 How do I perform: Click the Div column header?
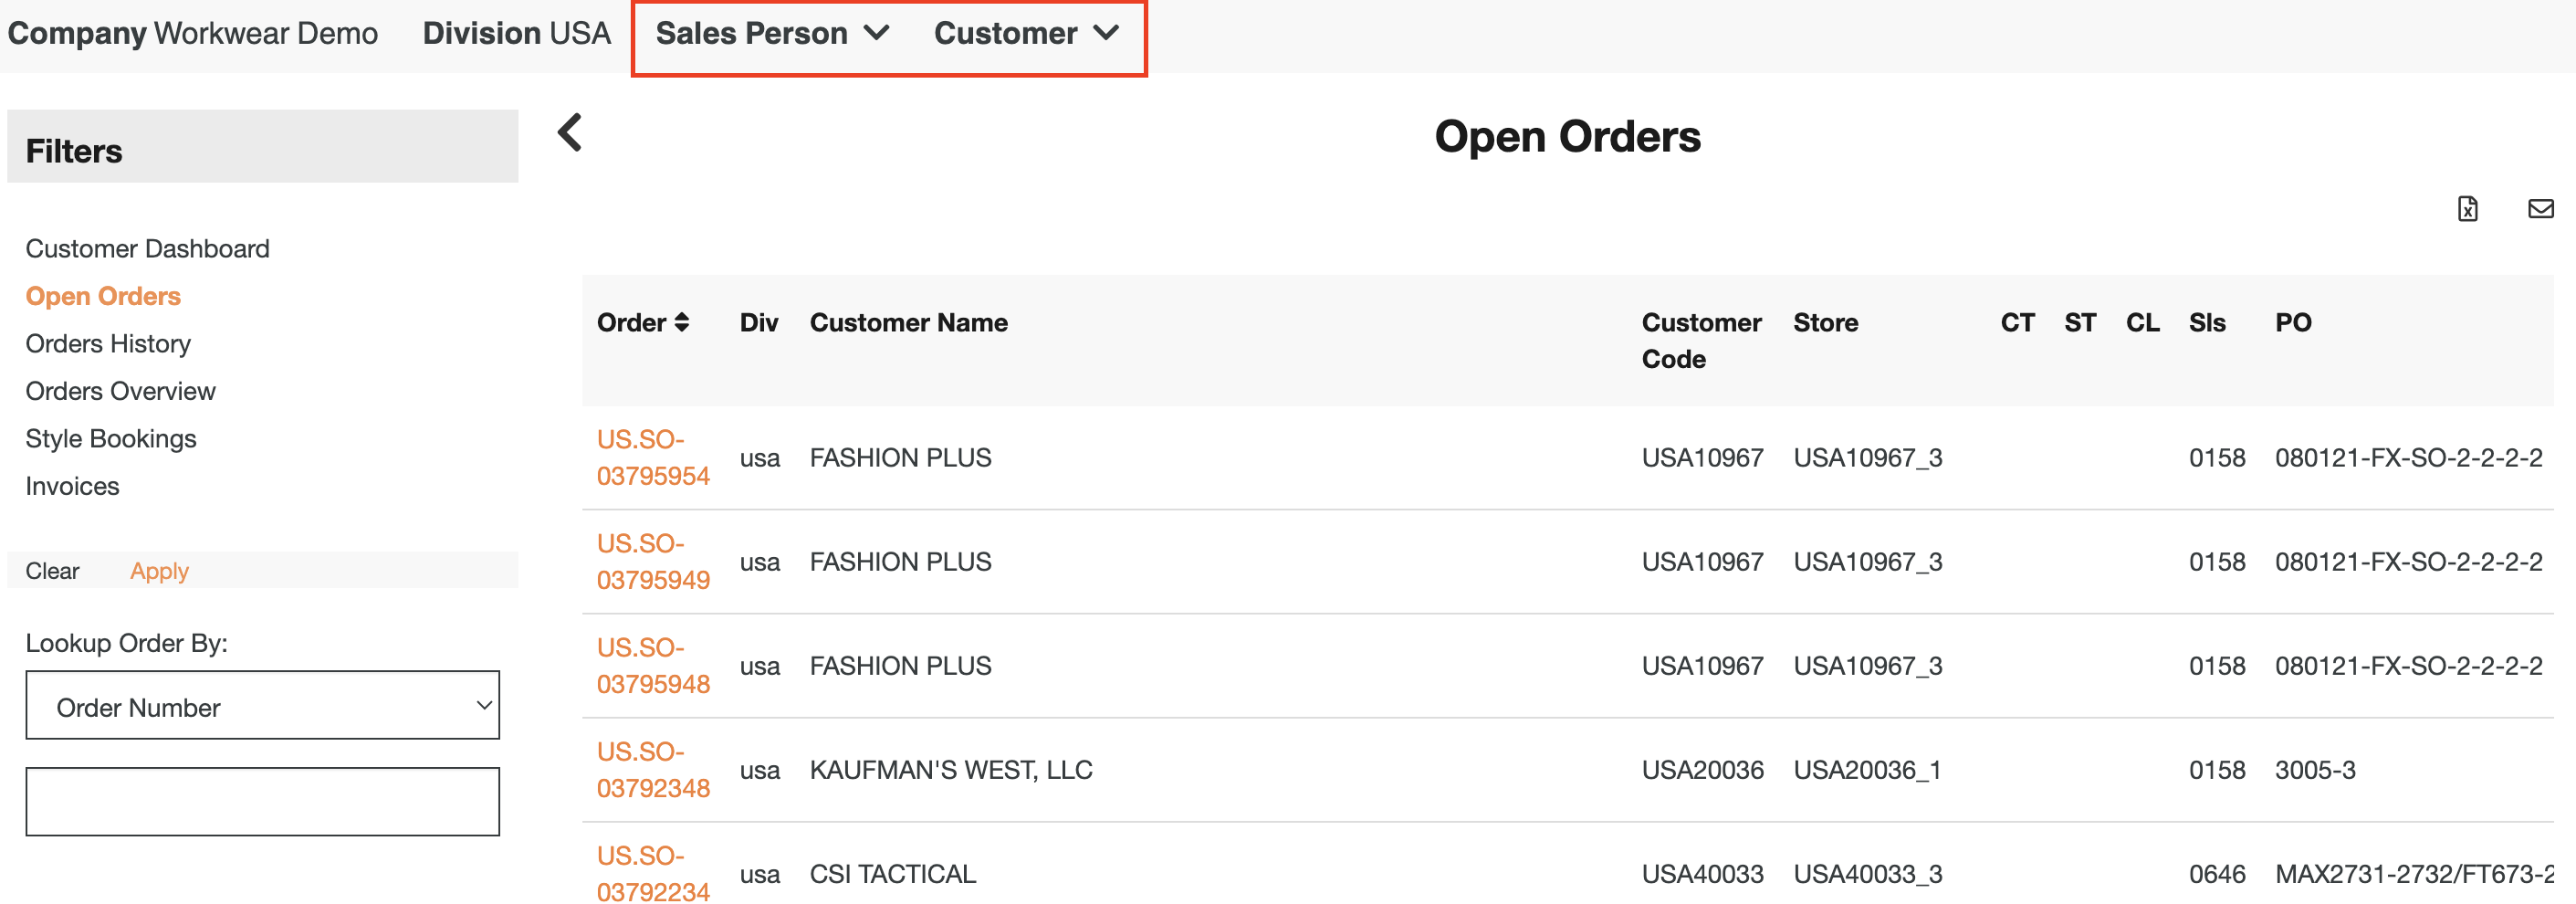pyautogui.click(x=758, y=322)
